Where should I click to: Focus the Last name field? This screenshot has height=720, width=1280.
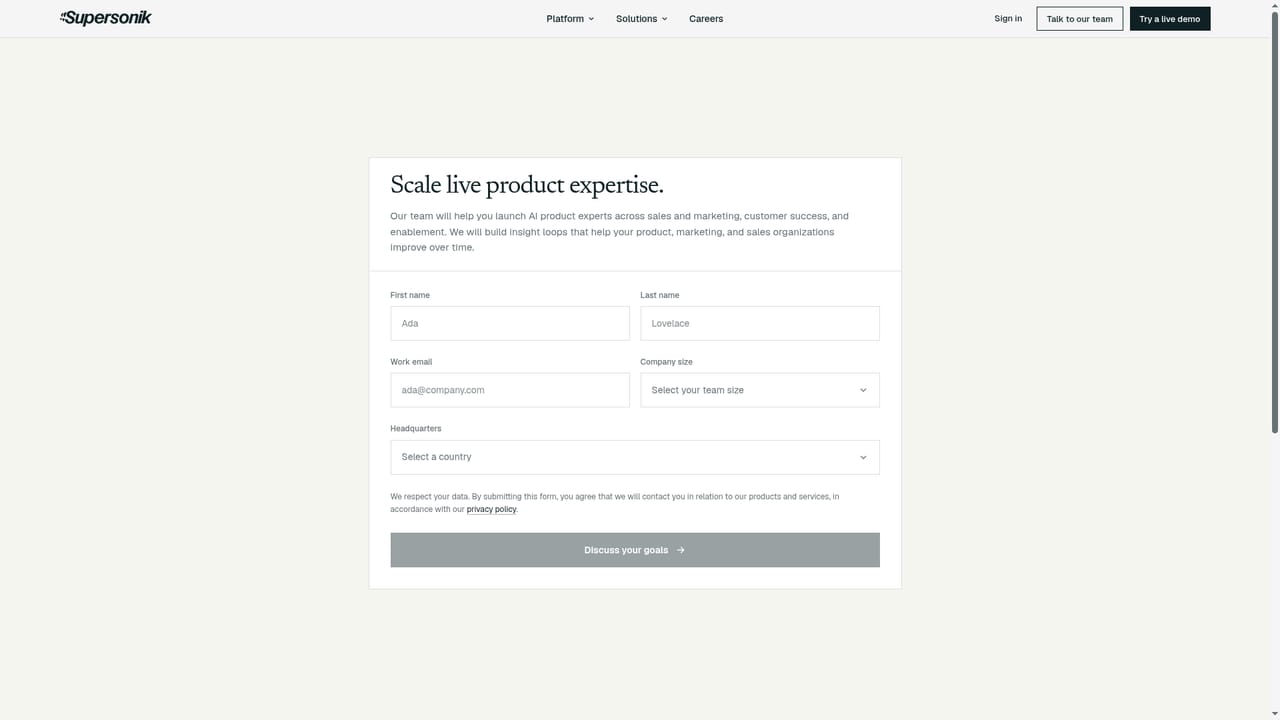pyautogui.click(x=760, y=323)
